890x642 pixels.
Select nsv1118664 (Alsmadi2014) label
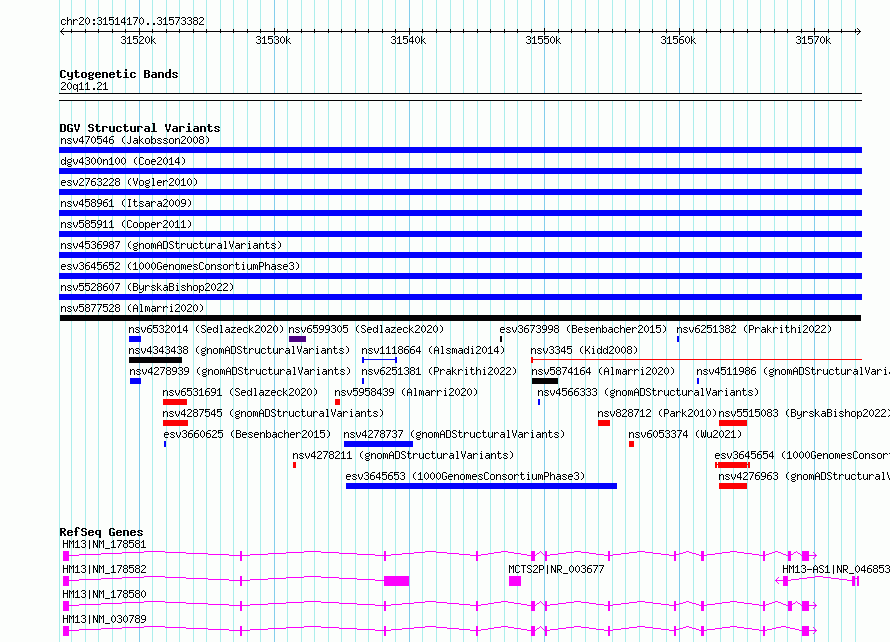click(433, 350)
